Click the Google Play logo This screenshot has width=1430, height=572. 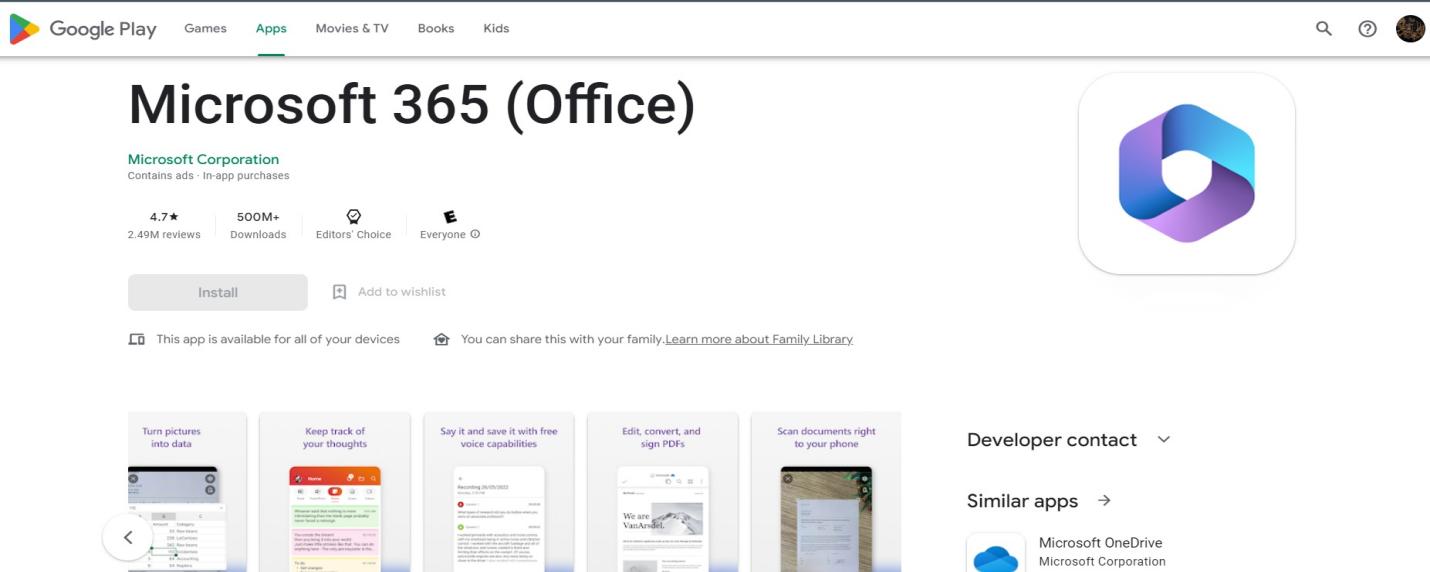pyautogui.click(x=83, y=29)
